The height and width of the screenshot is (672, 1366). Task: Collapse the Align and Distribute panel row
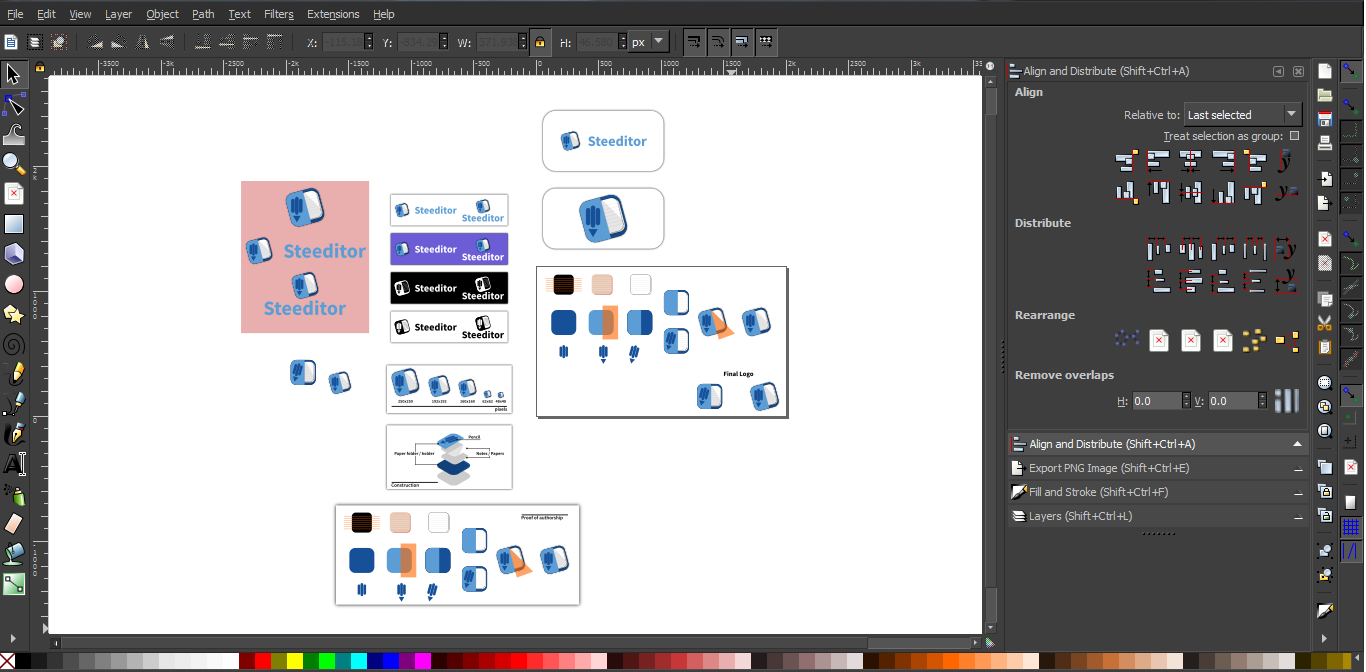(1158, 444)
